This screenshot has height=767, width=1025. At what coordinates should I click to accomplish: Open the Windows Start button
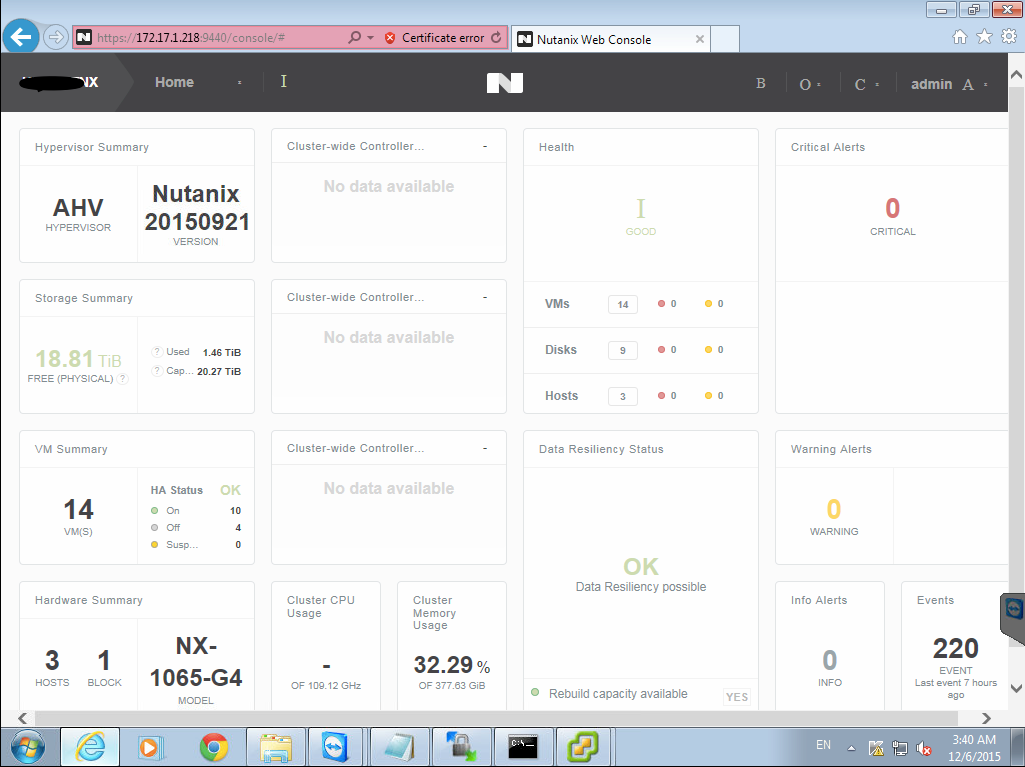tap(27, 747)
